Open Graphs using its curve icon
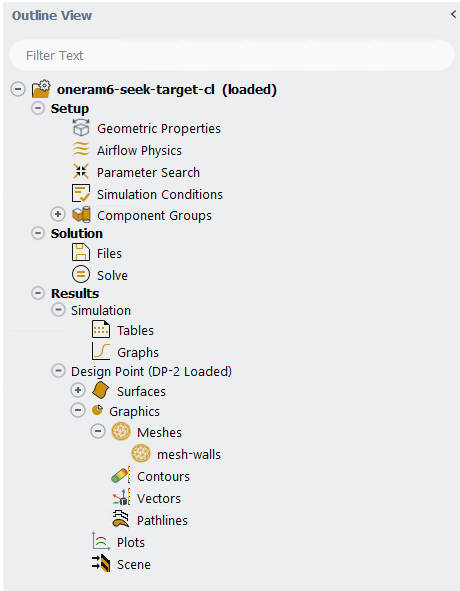The height and width of the screenshot is (591, 460). 101,352
